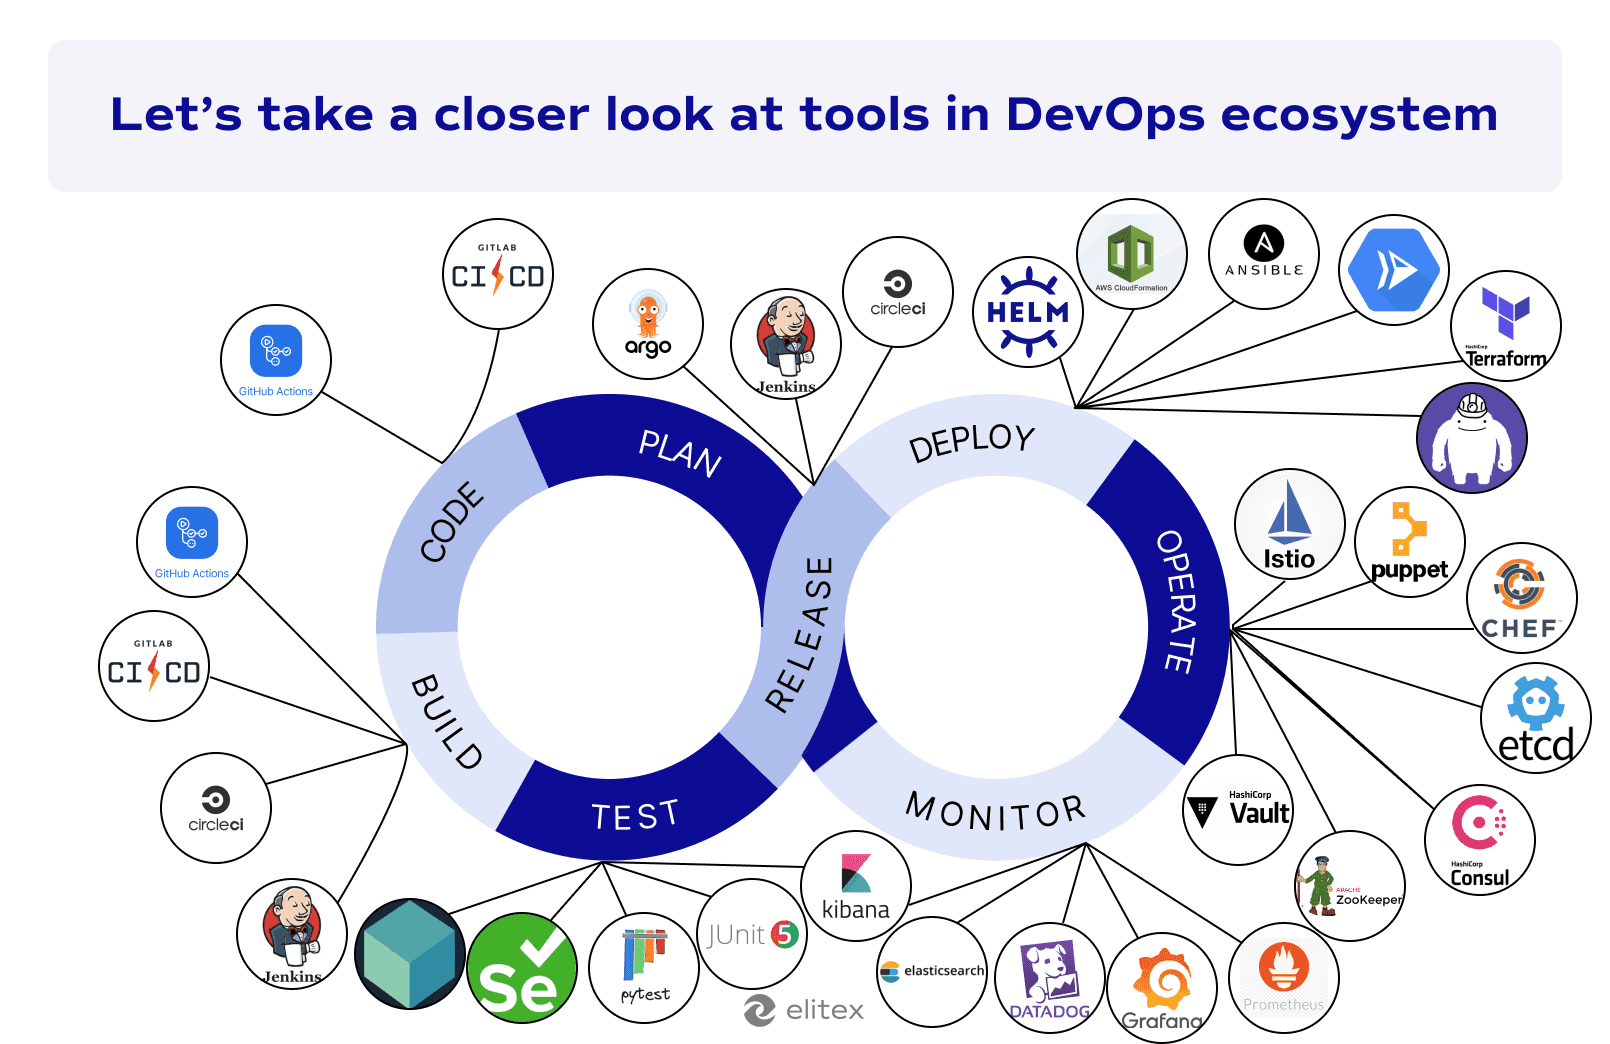The image size is (1610, 1044).
Task: Click the kibana logo
Action: (x=856, y=886)
